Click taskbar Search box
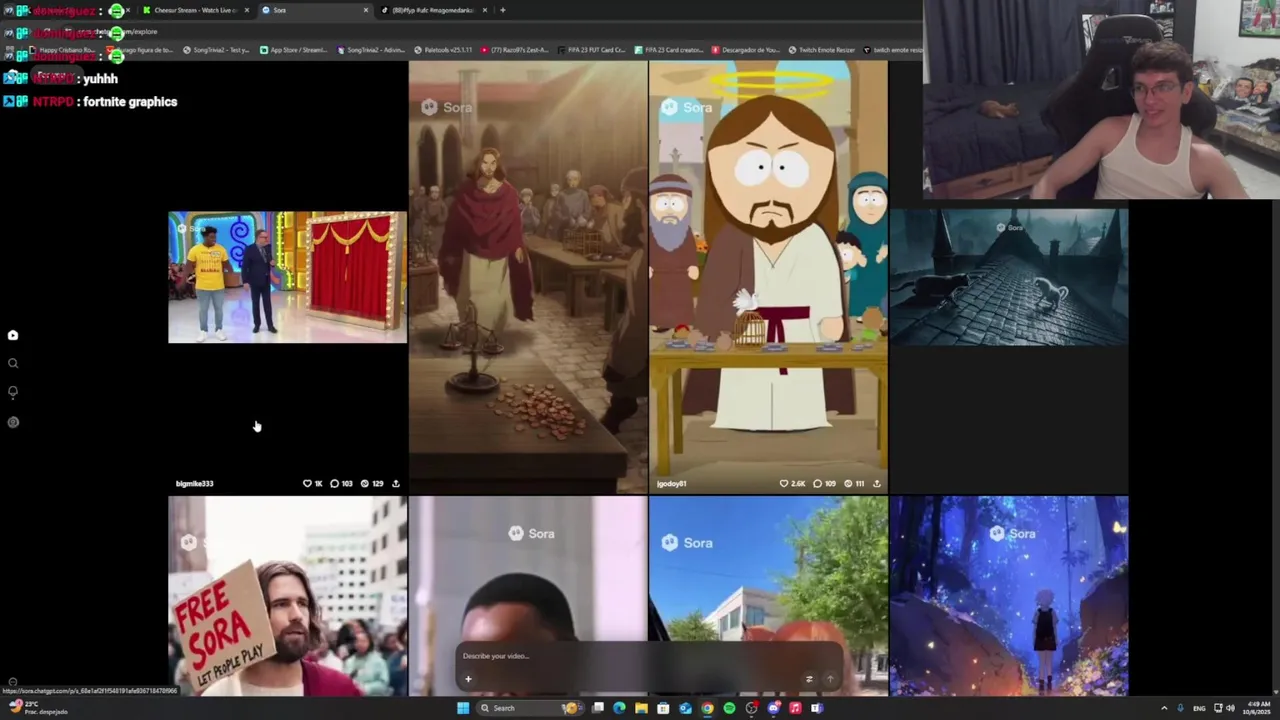Screen dimensions: 1280x720 530,708
